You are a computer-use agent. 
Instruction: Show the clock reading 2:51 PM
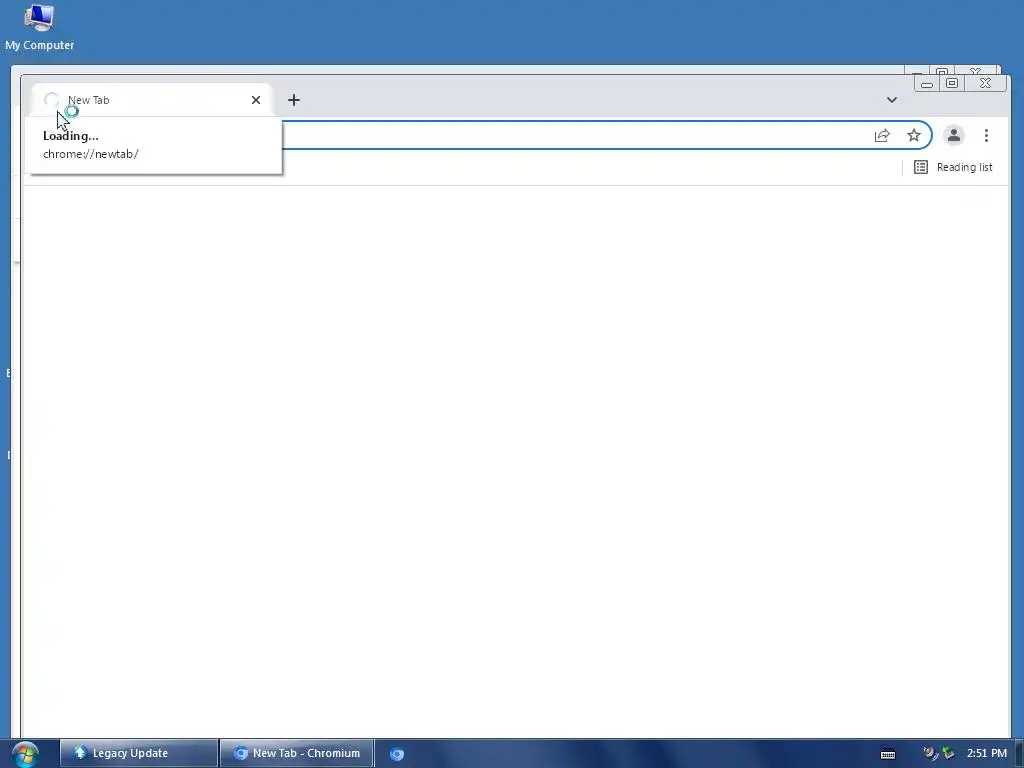pos(987,753)
